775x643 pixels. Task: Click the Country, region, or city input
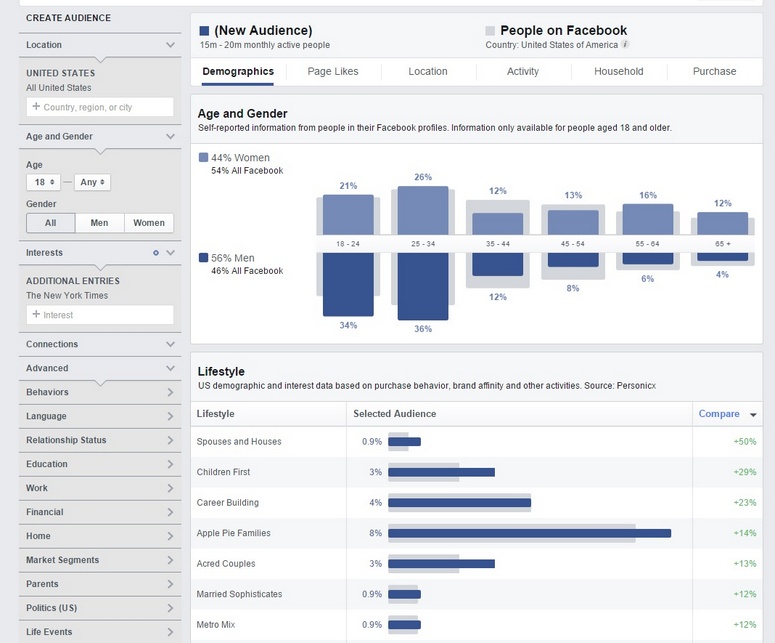100,107
